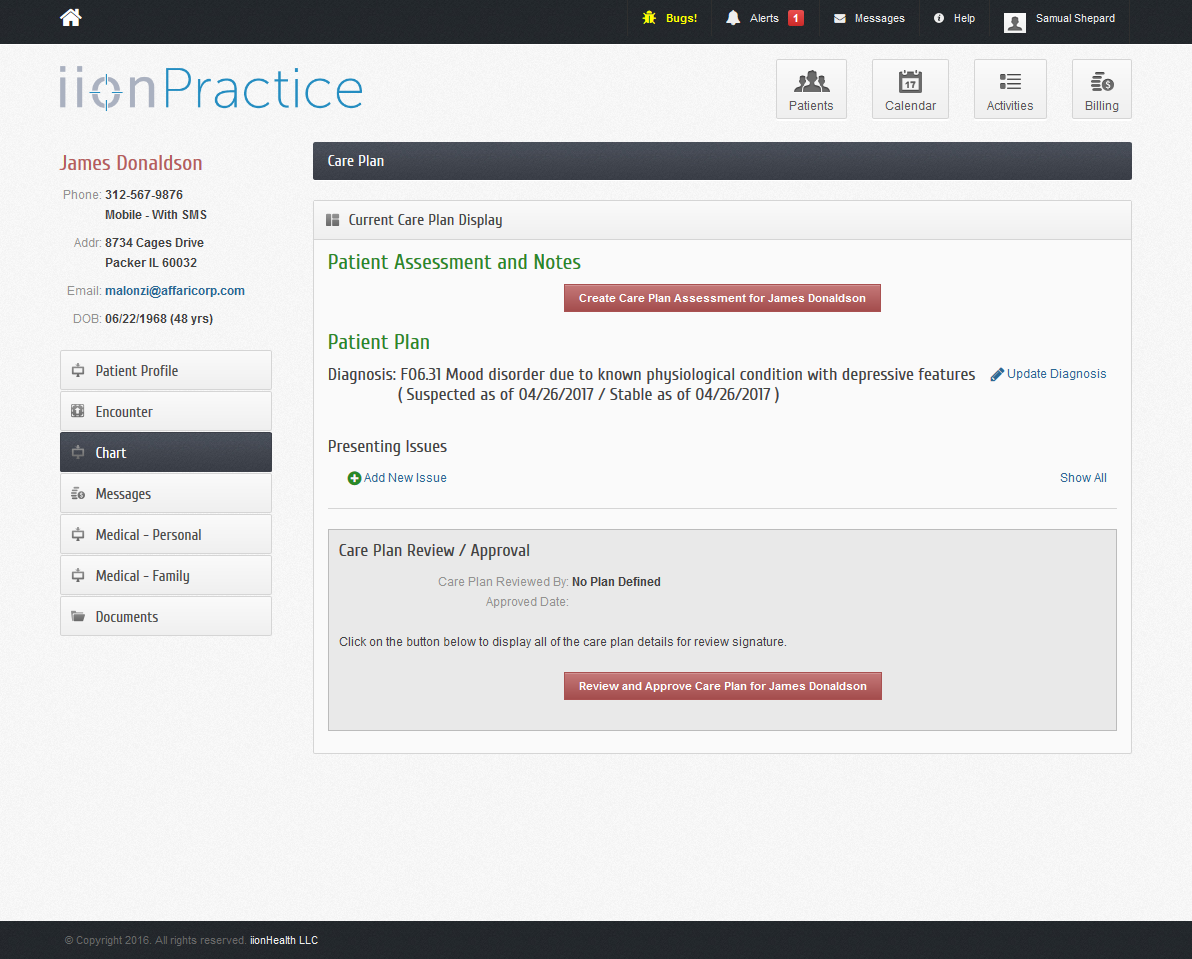Click Create Care Plan Assessment button
This screenshot has width=1192, height=959.
[x=722, y=298]
